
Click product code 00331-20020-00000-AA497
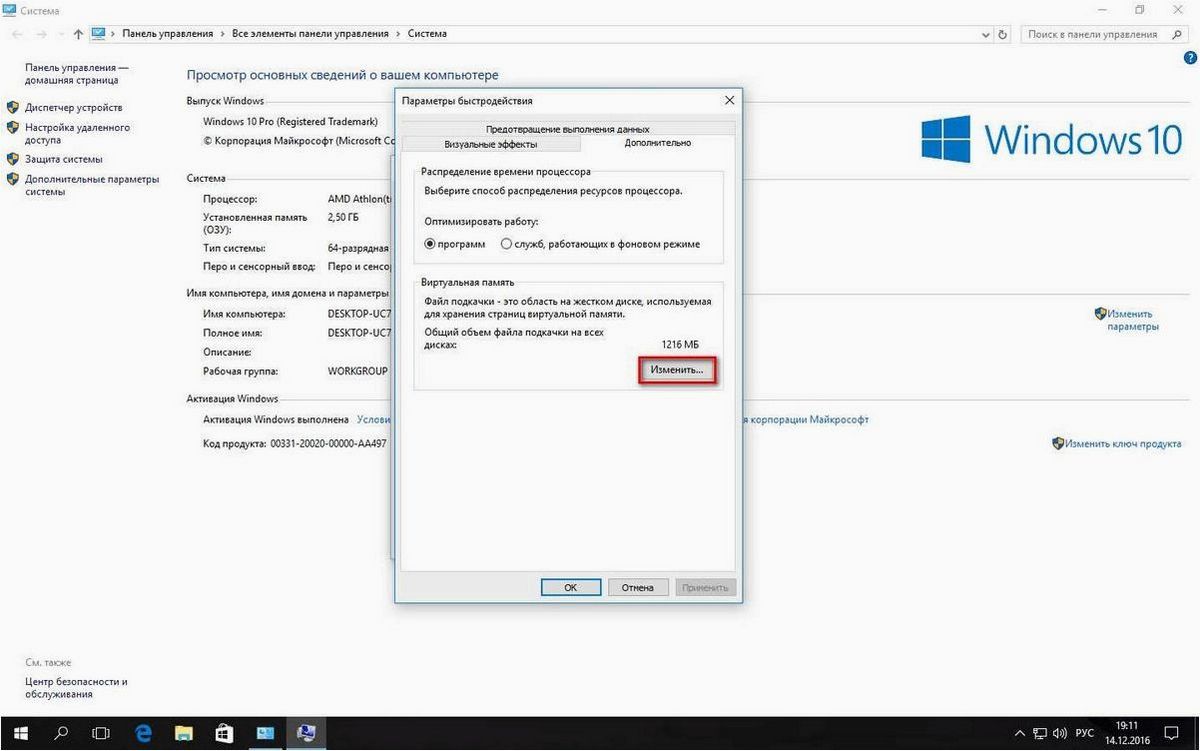click(x=327, y=443)
